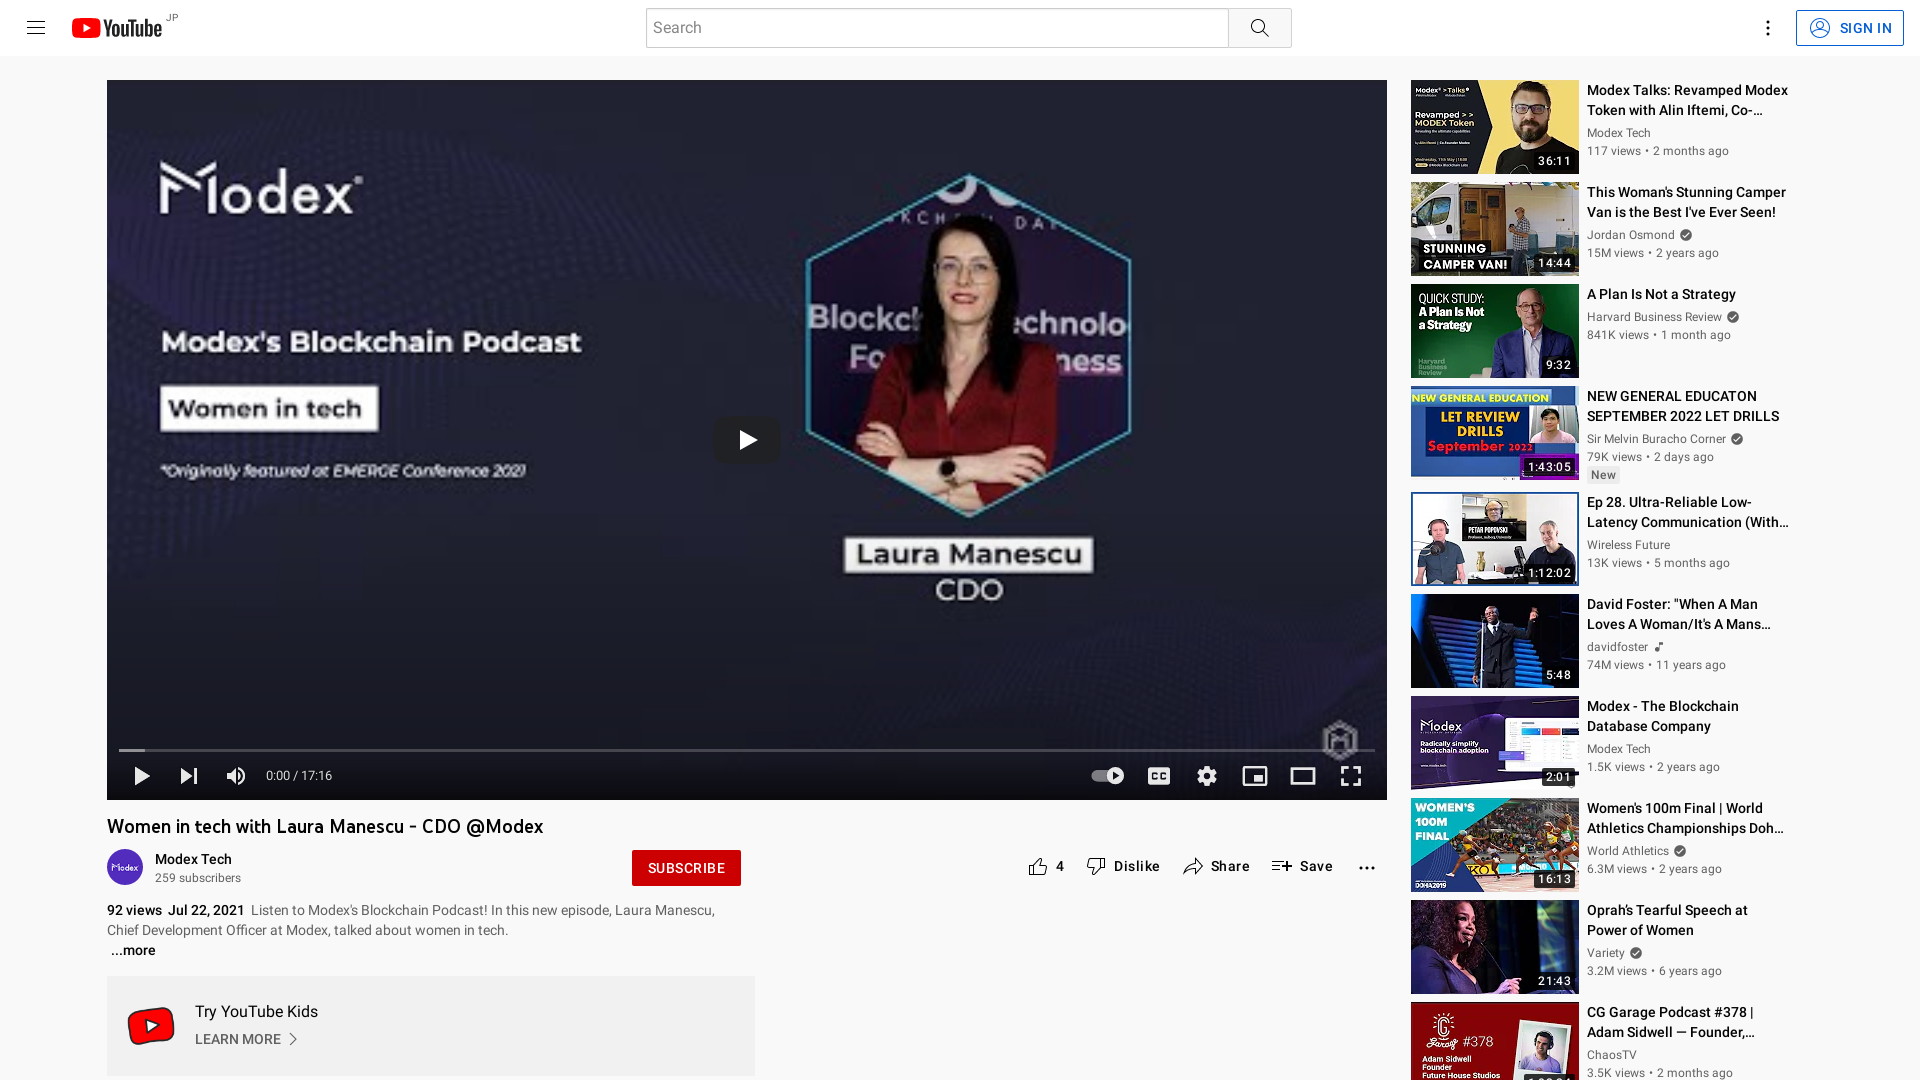Subscribe to Modex Tech
The height and width of the screenshot is (1080, 1920).
[686, 868]
